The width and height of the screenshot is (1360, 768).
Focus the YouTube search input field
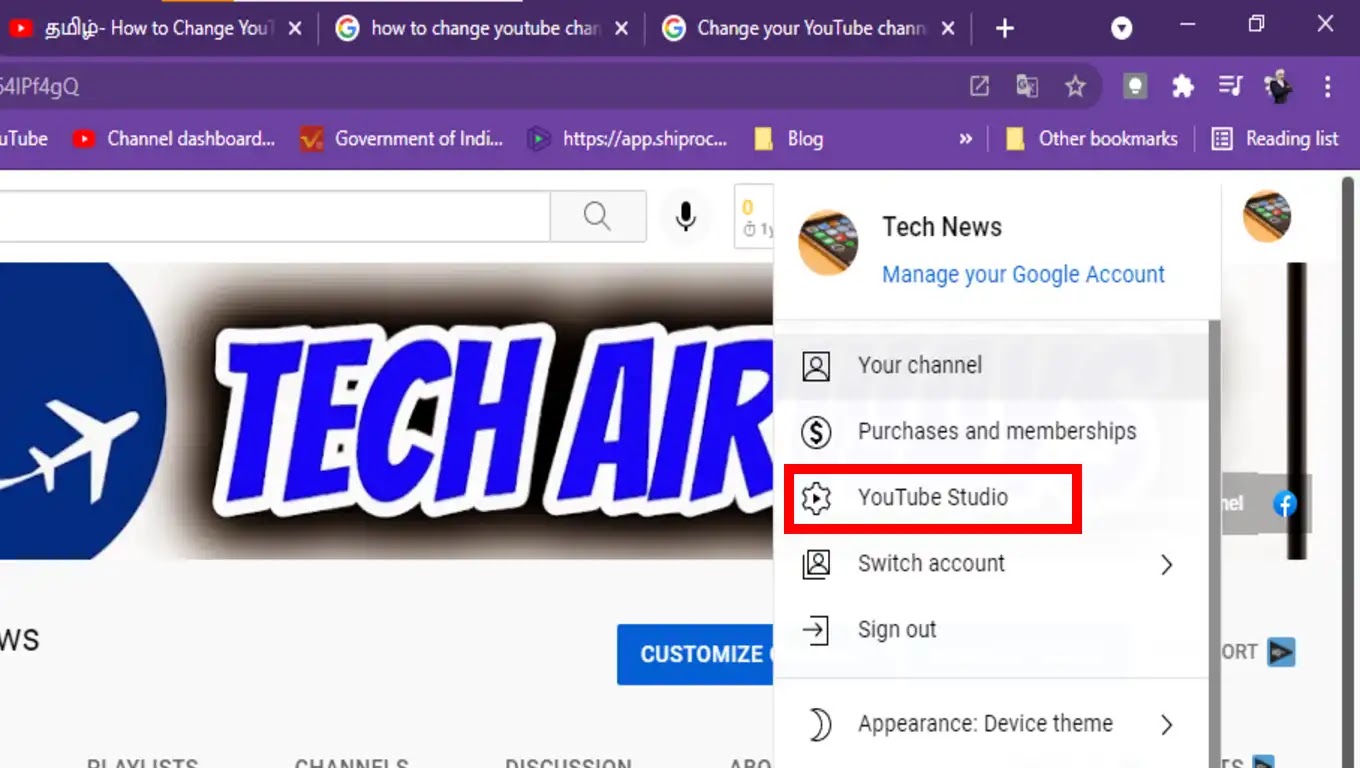click(274, 216)
